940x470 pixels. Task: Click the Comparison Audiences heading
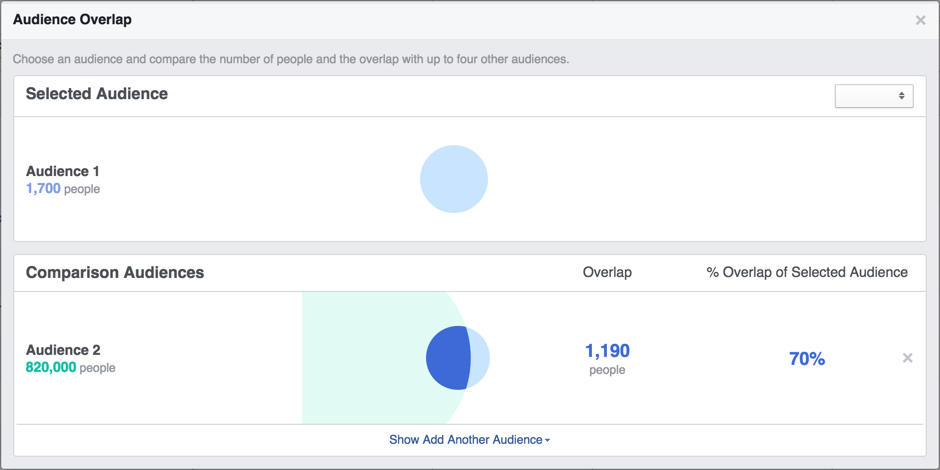tap(115, 273)
